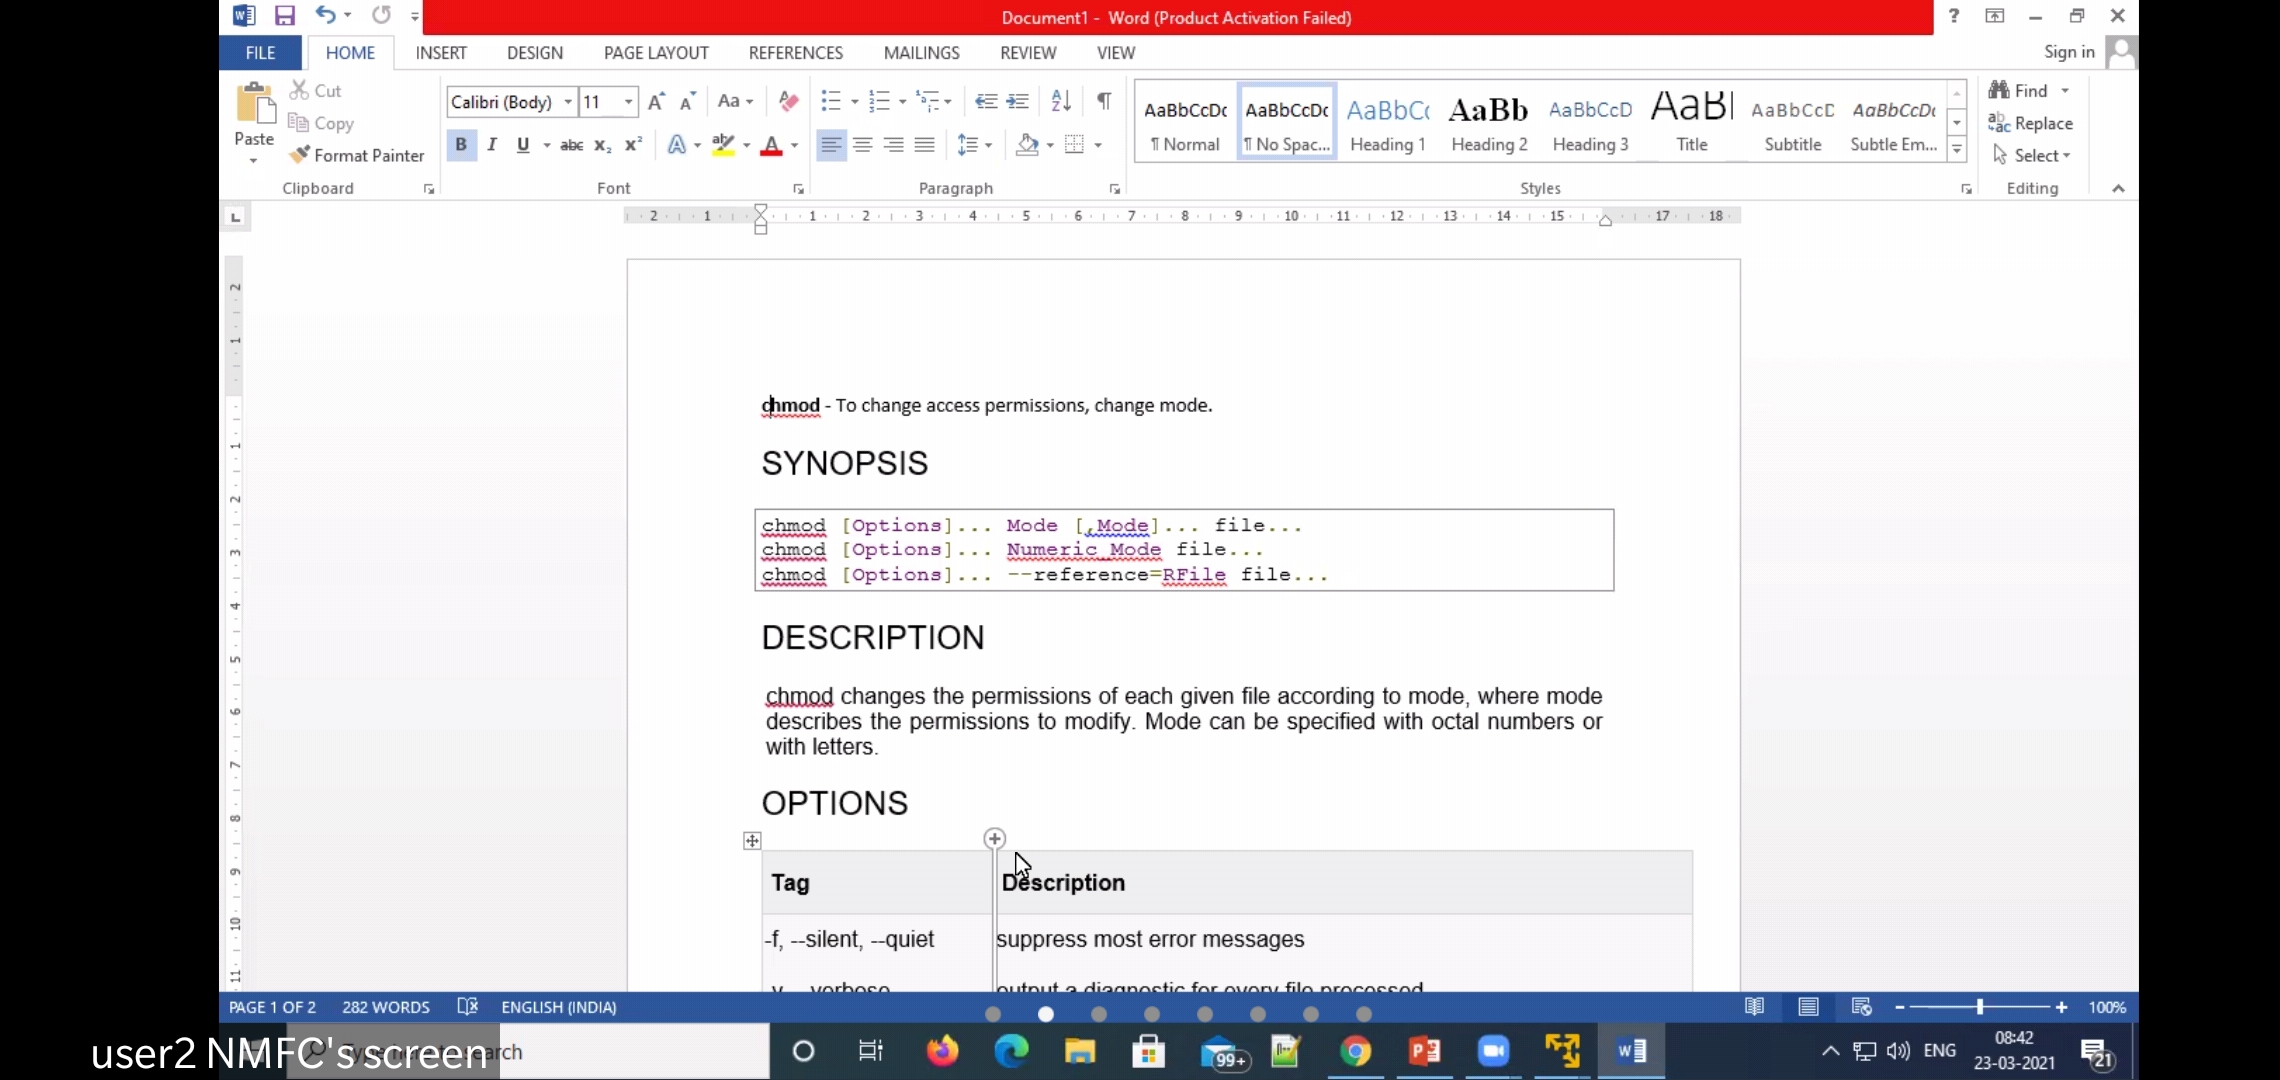Click the Save icon in Quick Access
Screen dimensions: 2280x1080
(285, 16)
